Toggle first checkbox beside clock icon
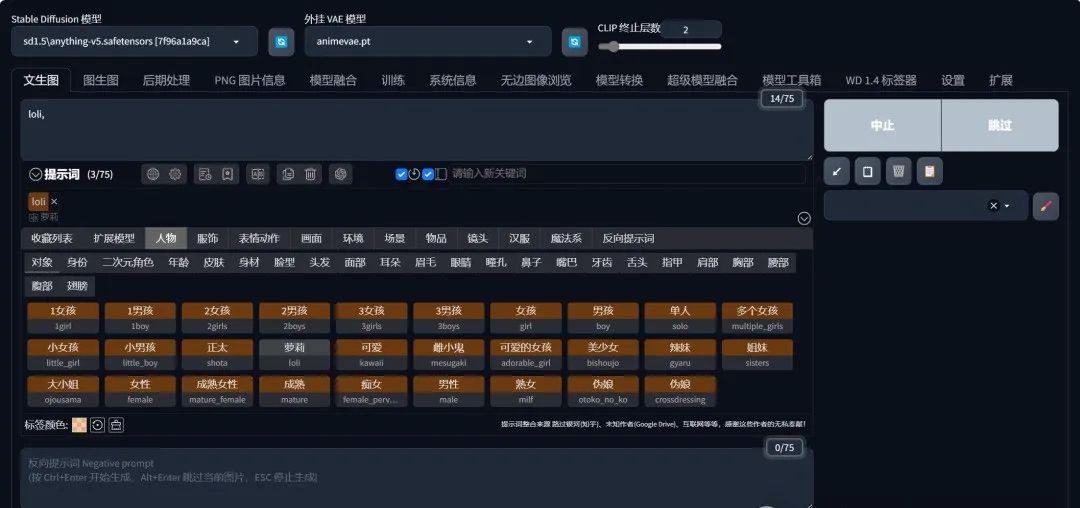Screen dimensions: 1080x508 (x=402, y=174)
